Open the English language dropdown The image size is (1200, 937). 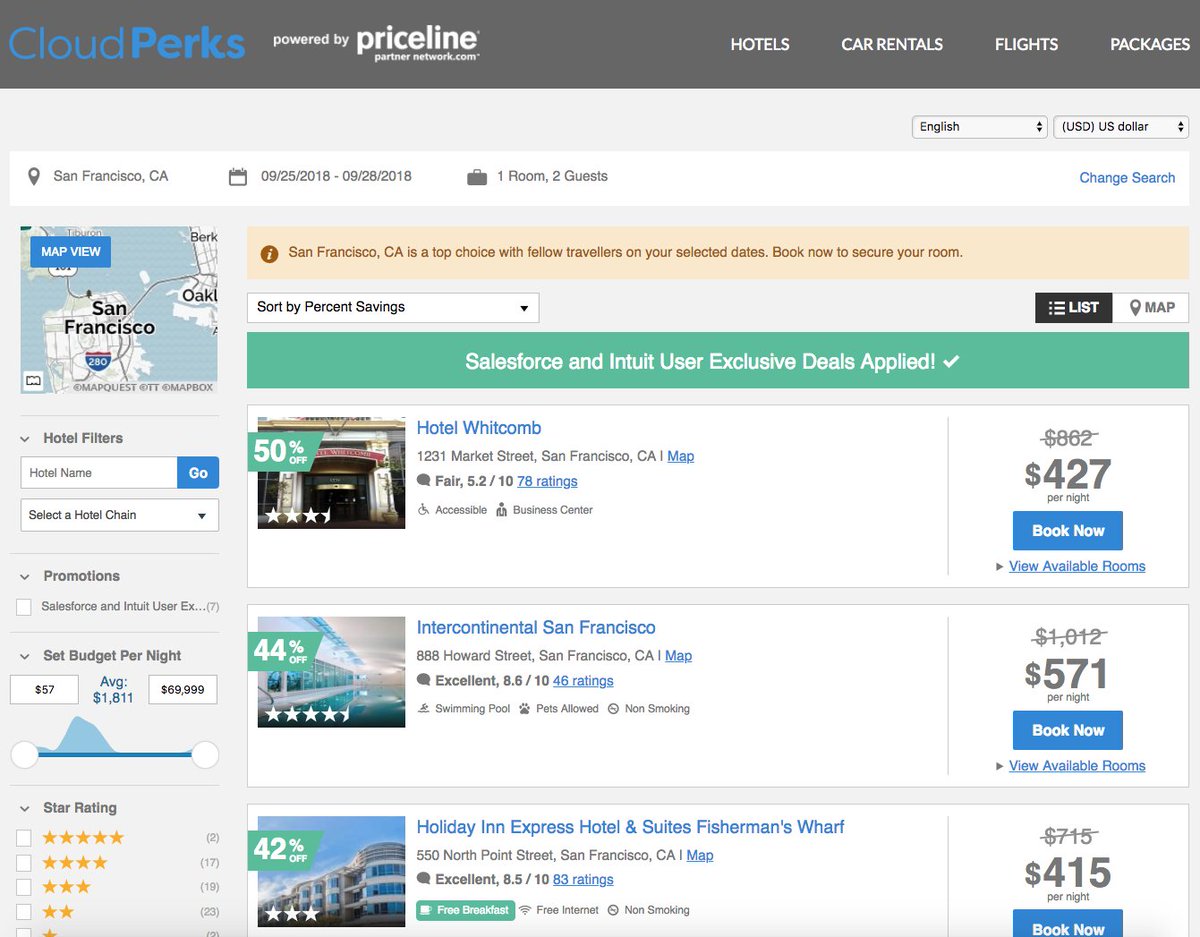pyautogui.click(x=980, y=127)
